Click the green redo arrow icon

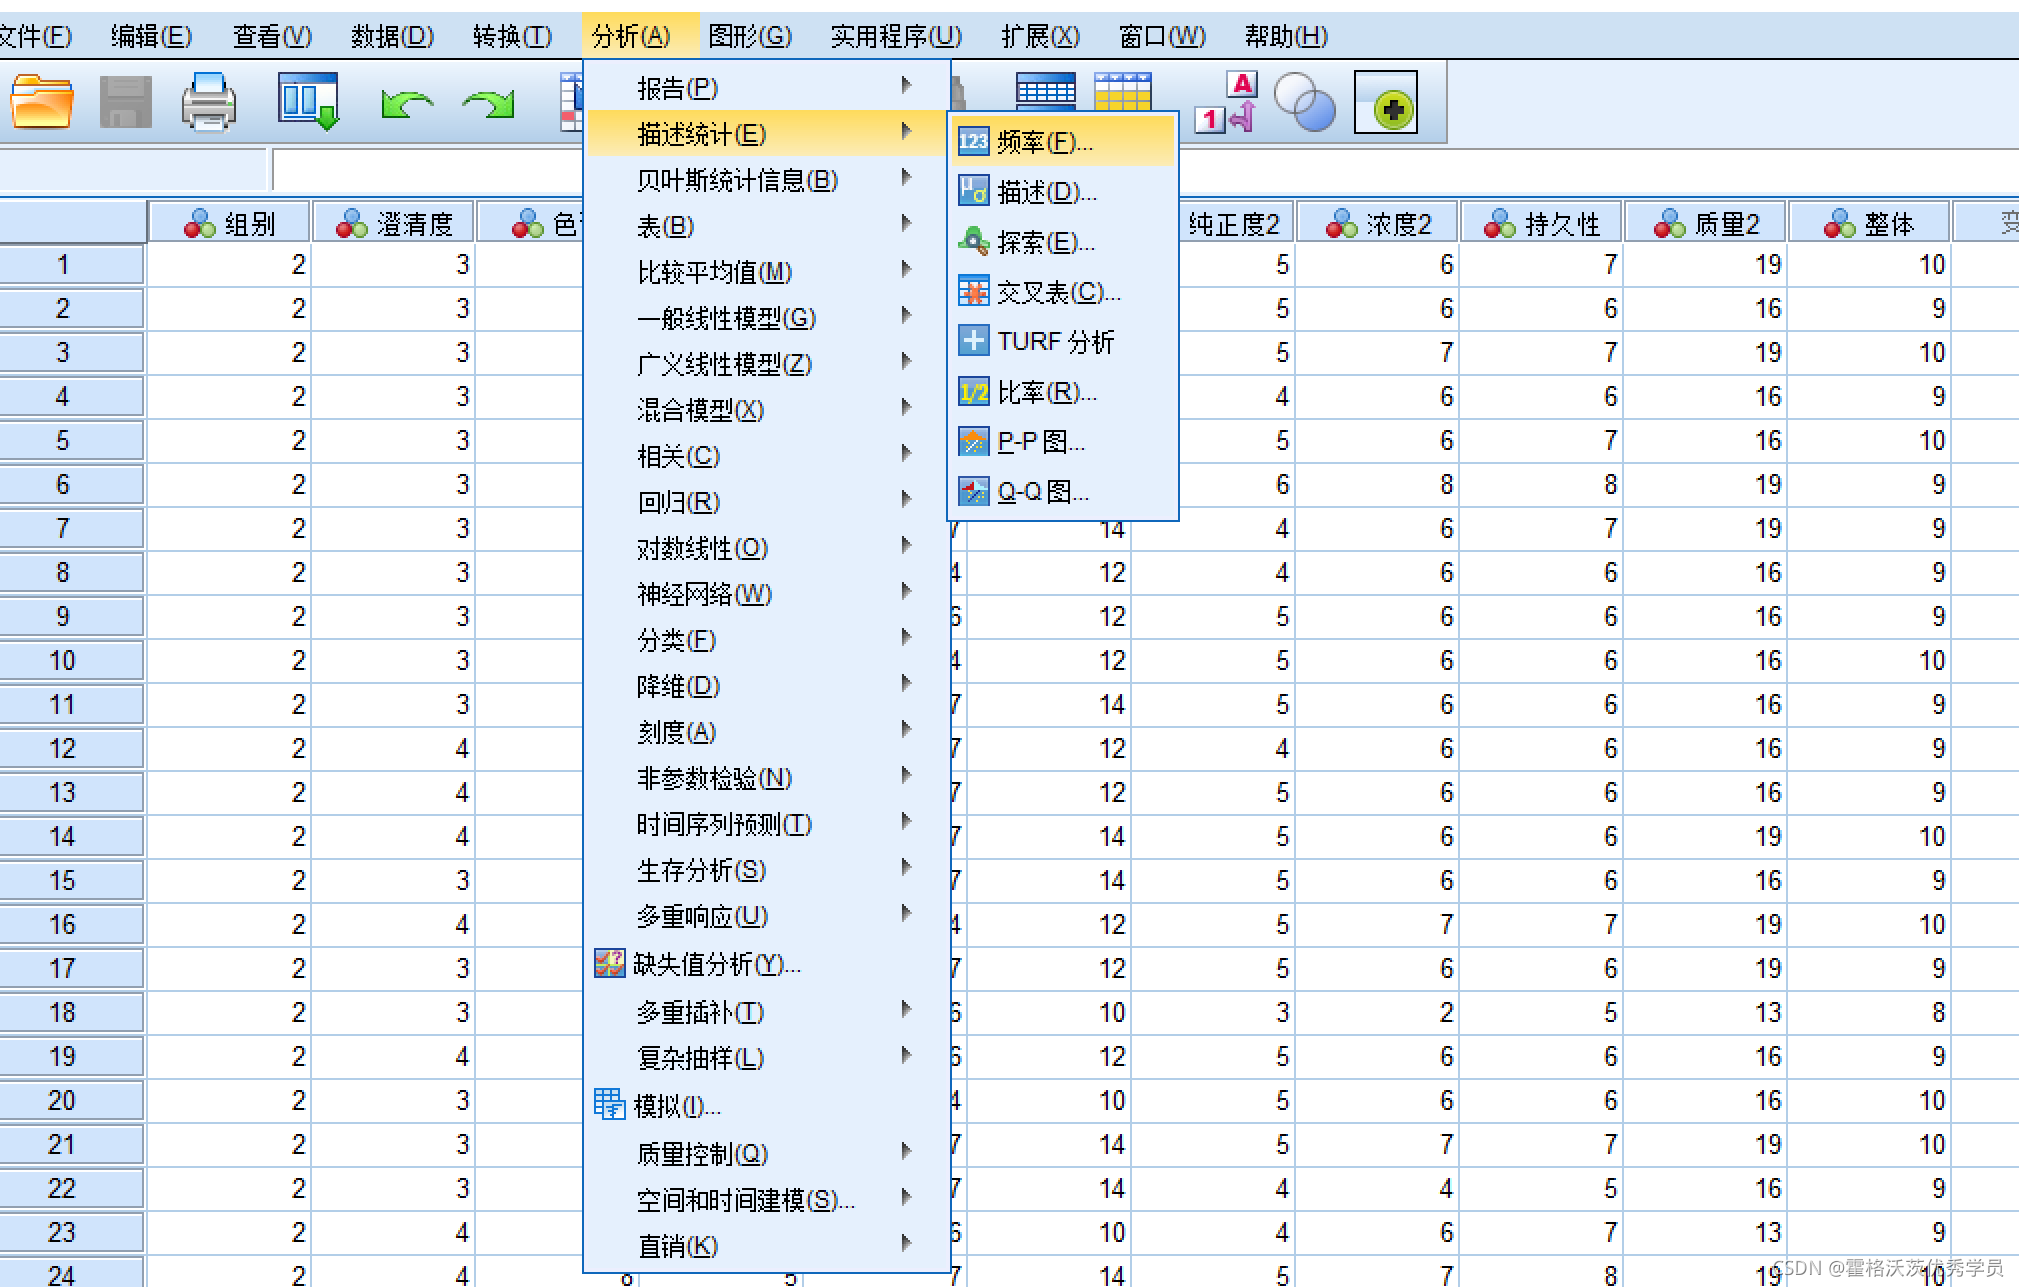[x=488, y=104]
